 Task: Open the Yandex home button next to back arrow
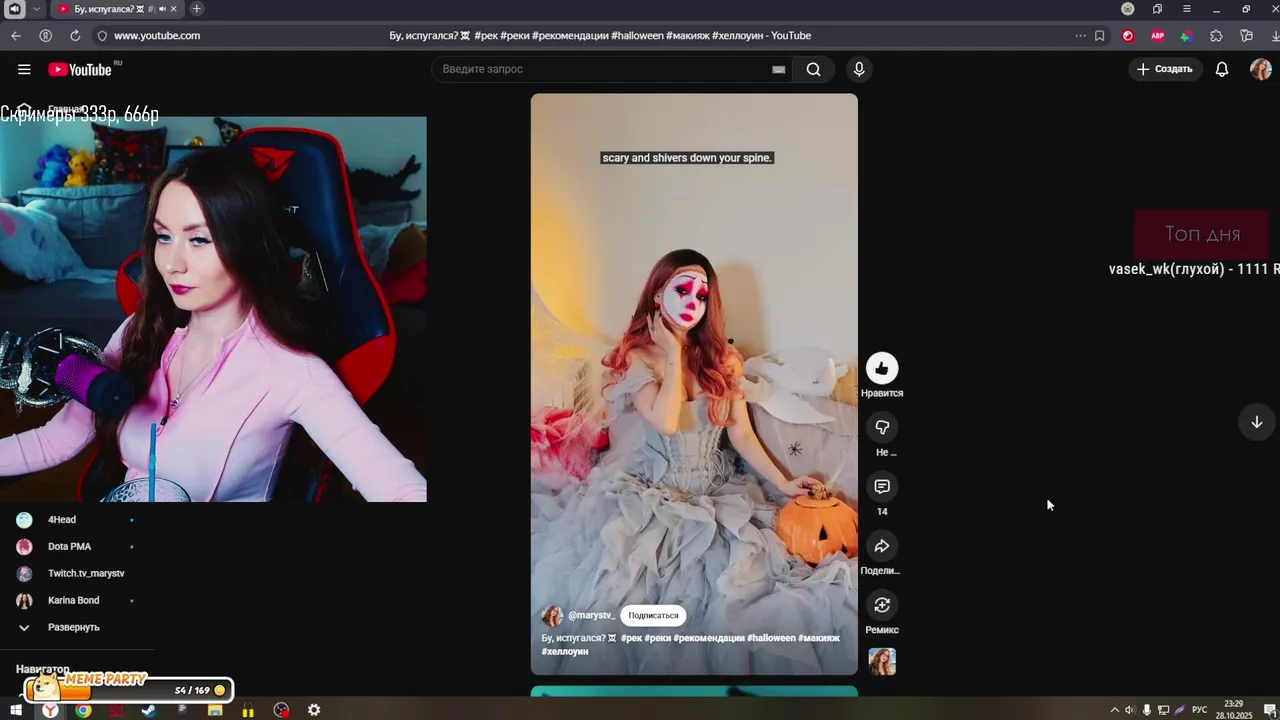tap(45, 35)
